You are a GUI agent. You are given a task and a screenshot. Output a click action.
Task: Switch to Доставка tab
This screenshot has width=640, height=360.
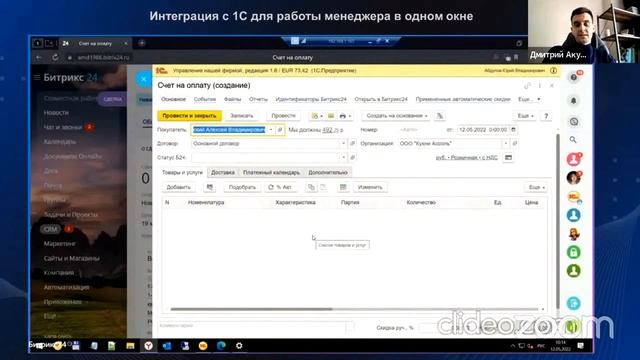tap(222, 173)
